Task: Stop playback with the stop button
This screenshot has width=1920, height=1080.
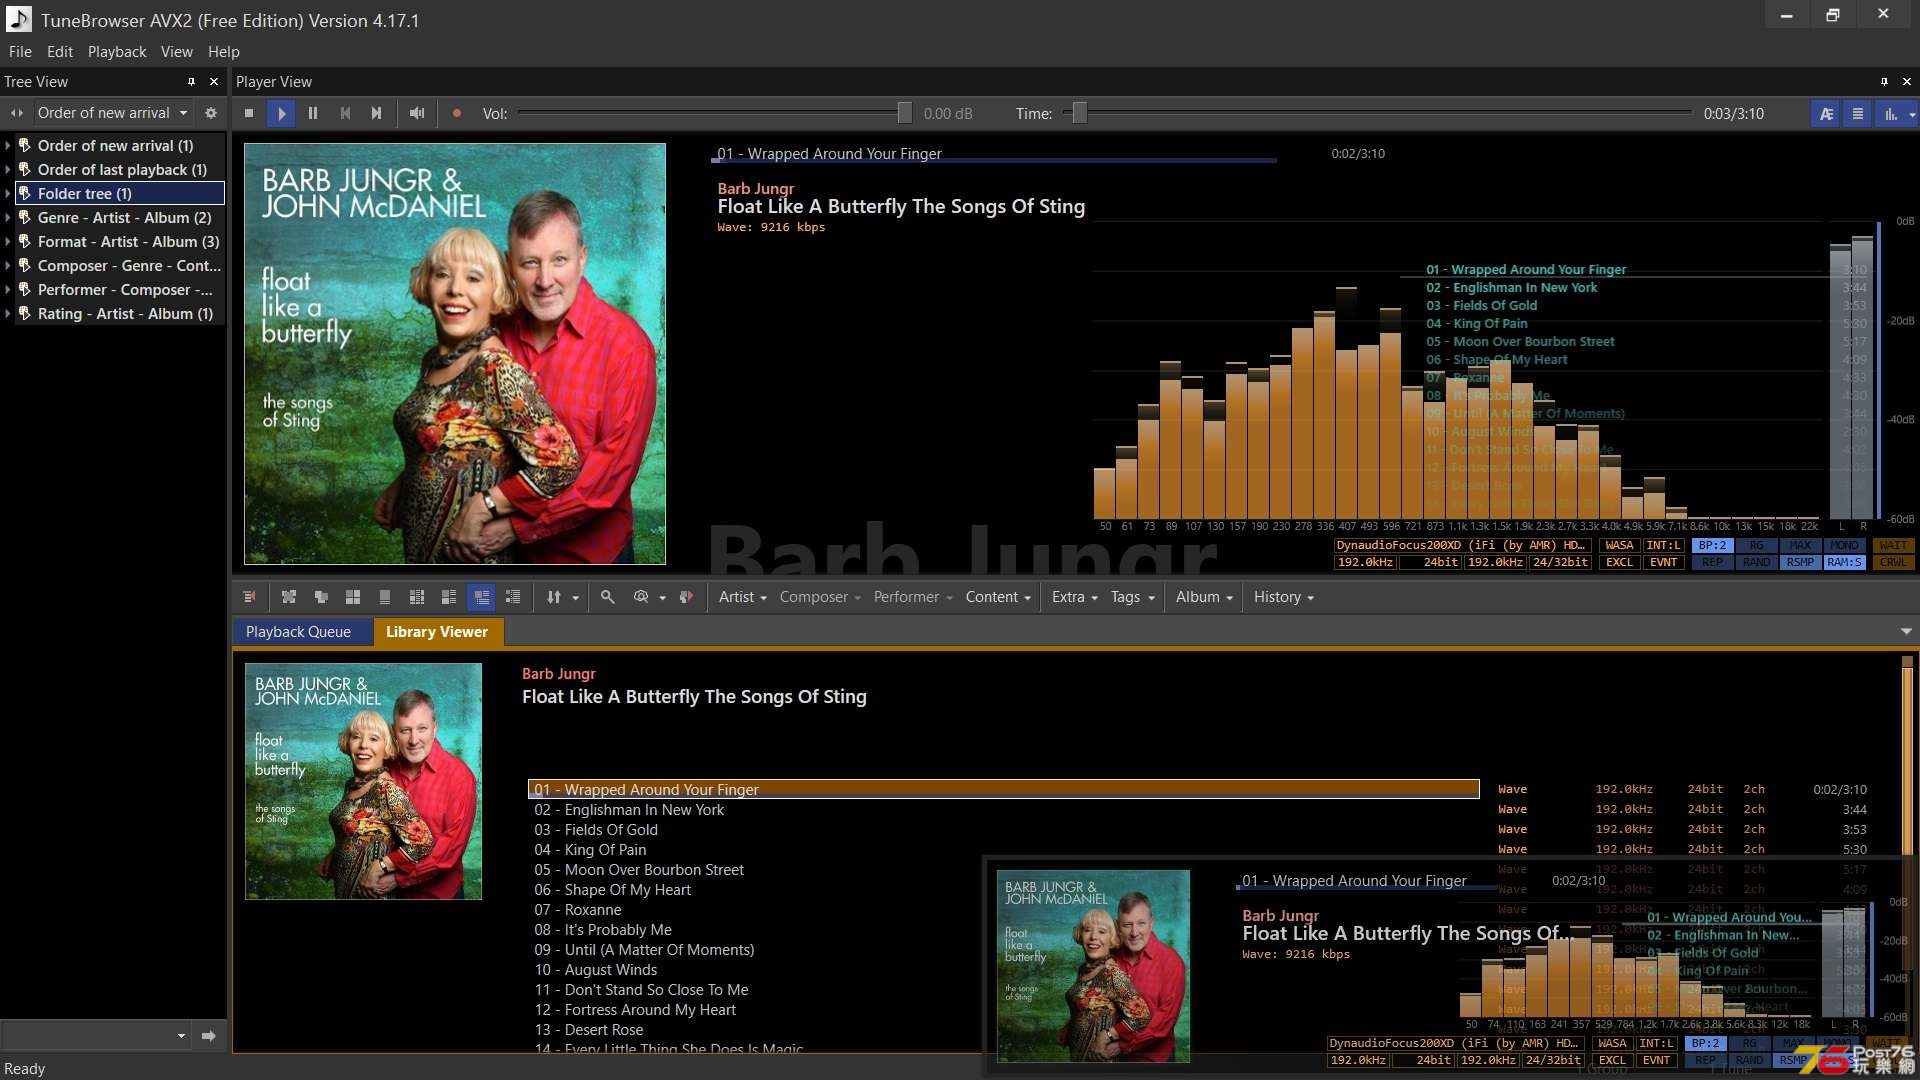Action: [249, 113]
